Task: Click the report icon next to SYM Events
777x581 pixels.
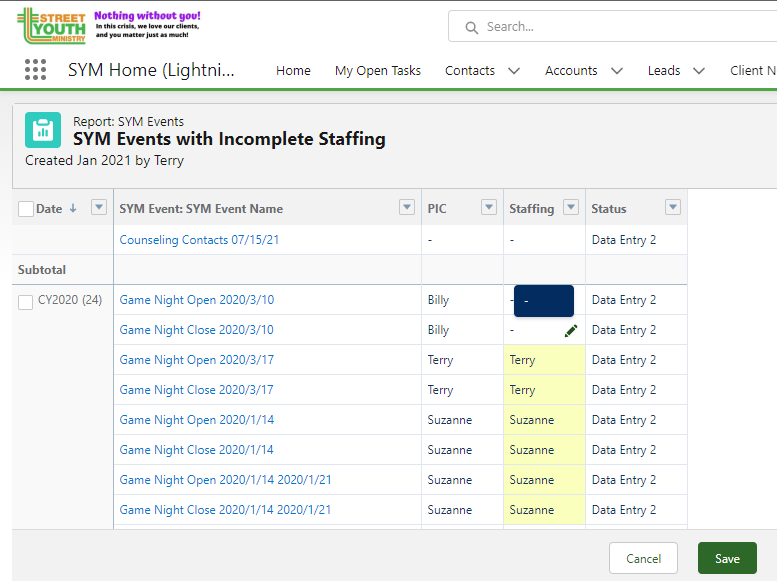Action: (43, 130)
